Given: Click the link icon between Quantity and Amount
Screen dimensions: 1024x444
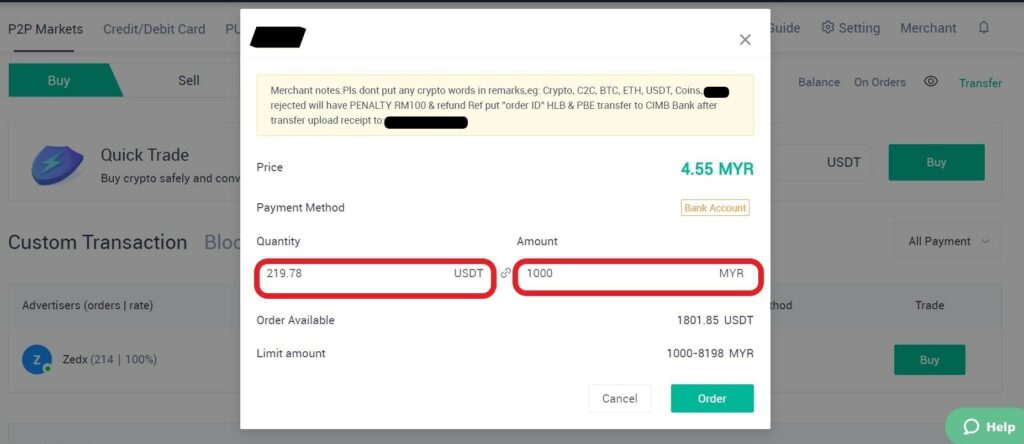Looking at the screenshot, I should tap(506, 273).
